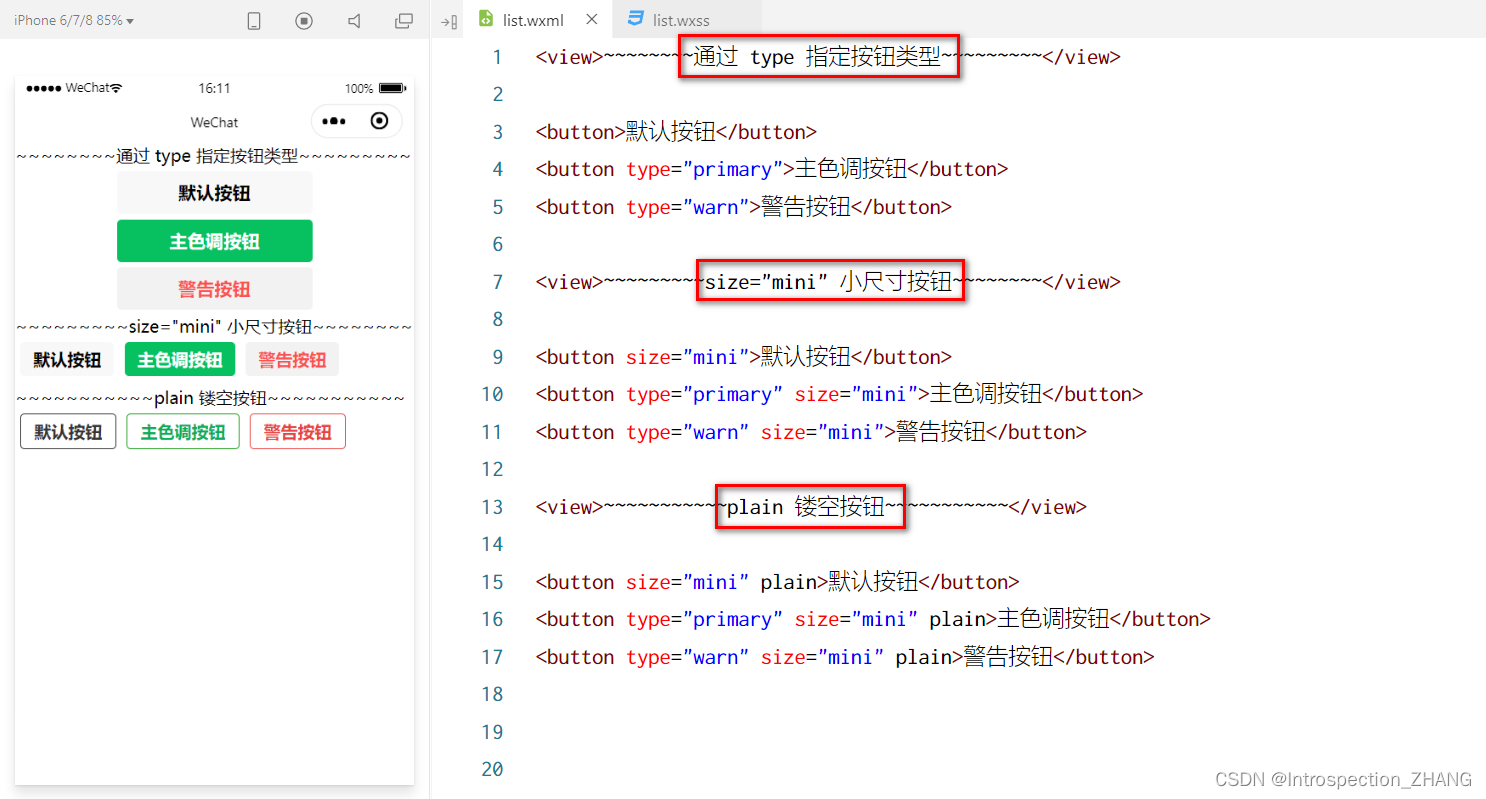1486x799 pixels.
Task: Click the circular stop icon in simulator toolbar
Action: point(304,21)
